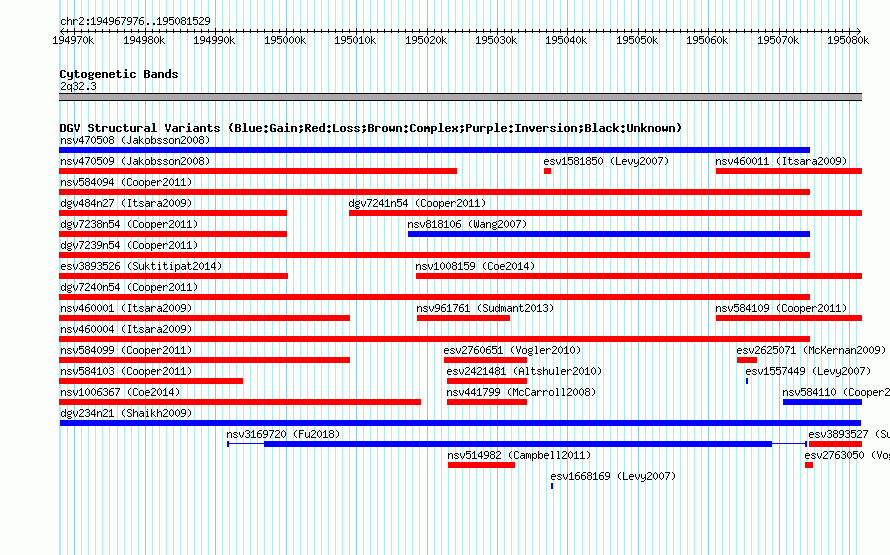Screen dimensions: 890x555
Task: Click the 194970k ruler tick label
Action: click(x=73, y=40)
